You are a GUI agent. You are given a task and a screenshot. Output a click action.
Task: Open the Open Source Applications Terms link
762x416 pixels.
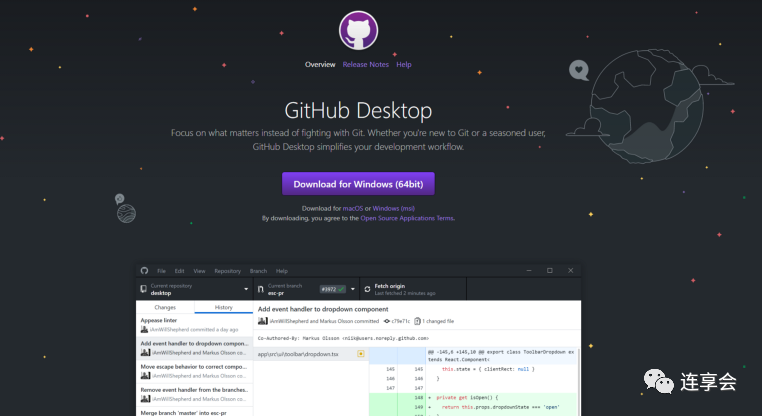pos(407,218)
